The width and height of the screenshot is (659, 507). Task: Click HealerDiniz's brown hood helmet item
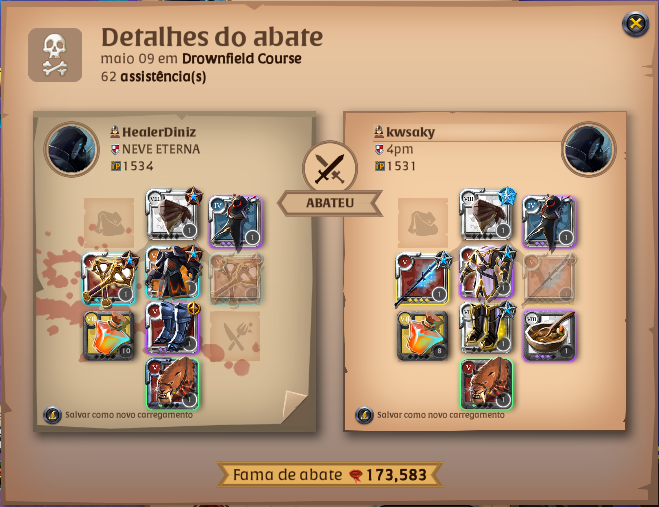pyautogui.click(x=173, y=215)
